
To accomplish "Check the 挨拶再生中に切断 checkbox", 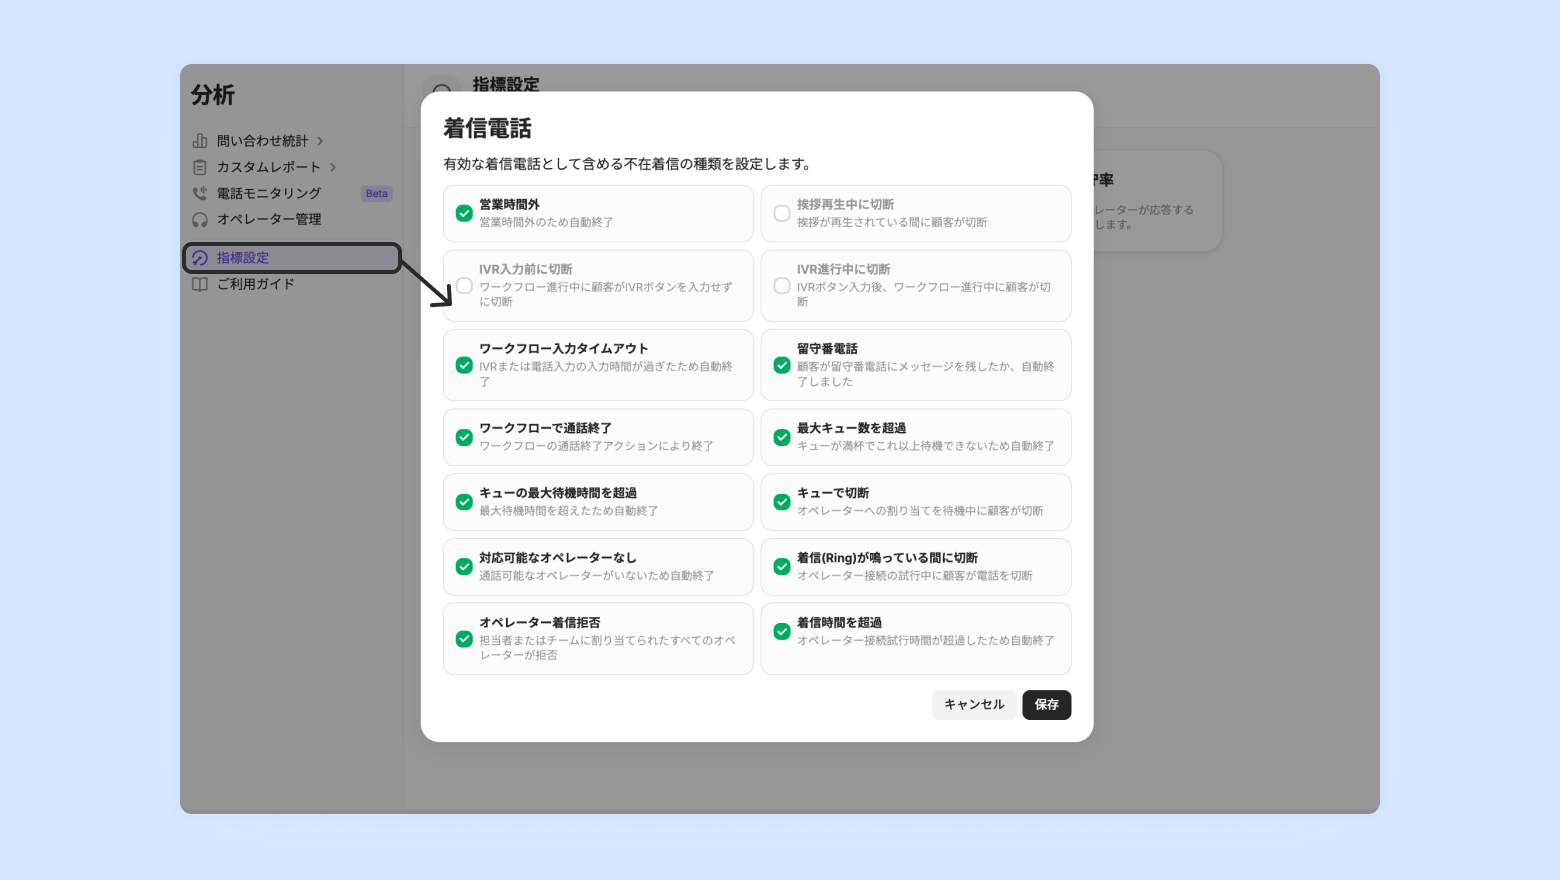I will click(782, 213).
